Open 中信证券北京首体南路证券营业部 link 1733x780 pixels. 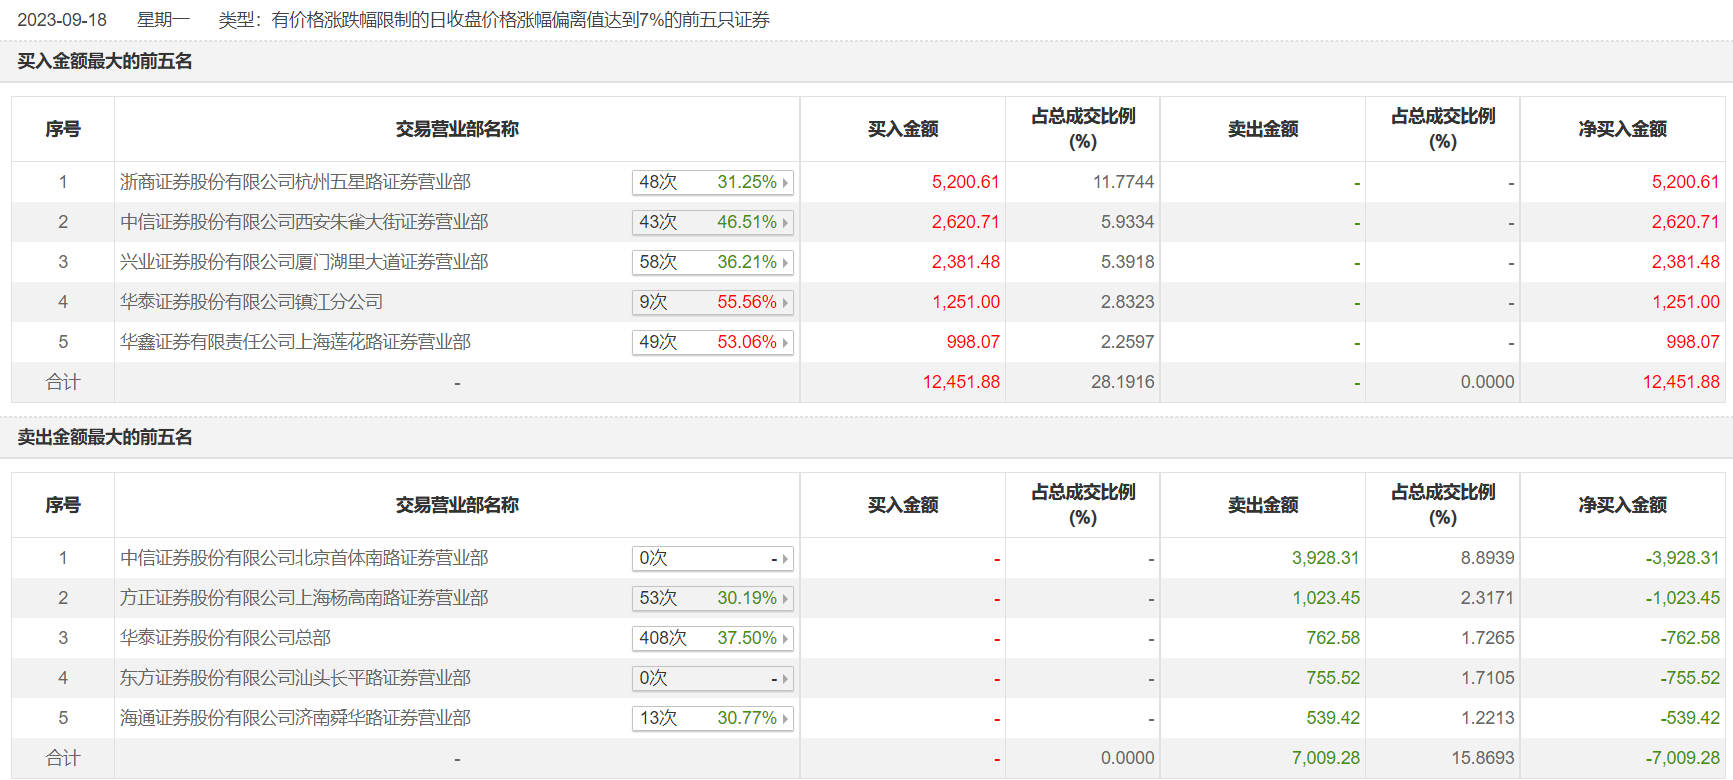pyautogui.click(x=304, y=558)
